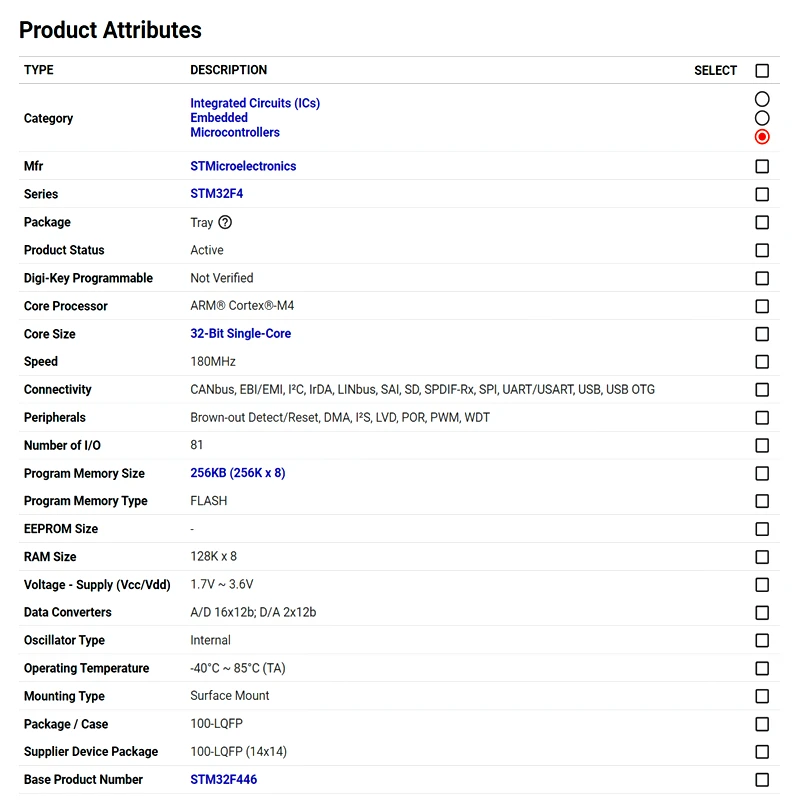
Task: Check the Mfr STMicroelectronics checkbox
Action: (762, 167)
